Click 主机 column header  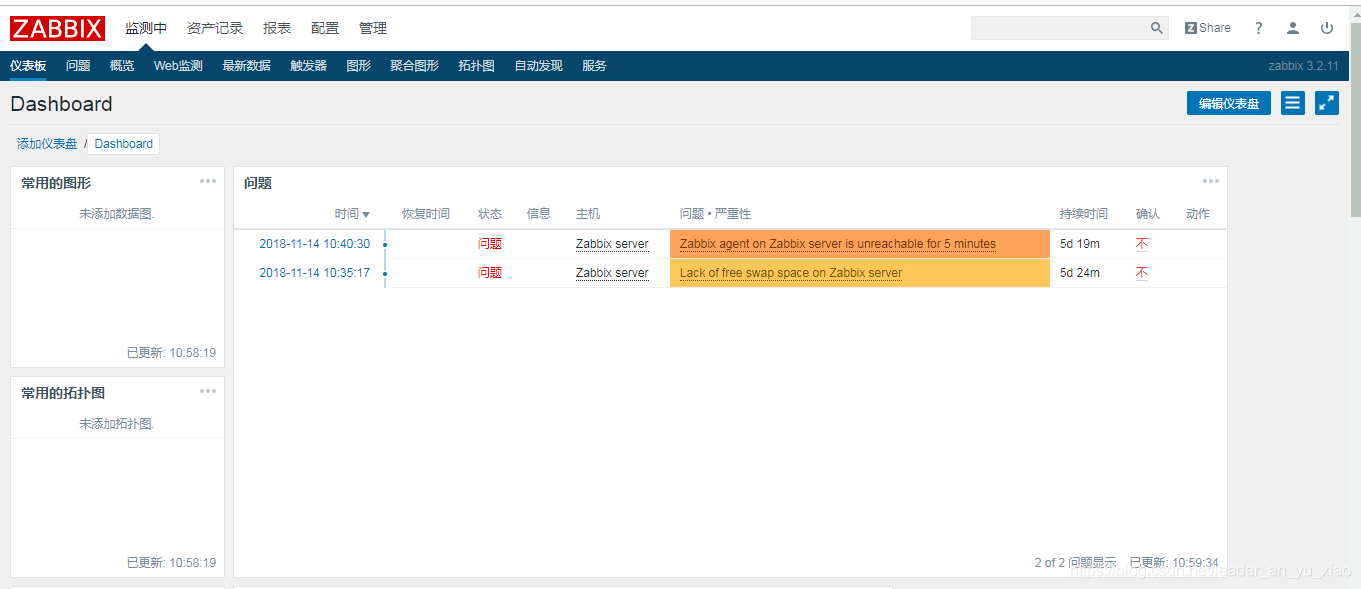(588, 214)
